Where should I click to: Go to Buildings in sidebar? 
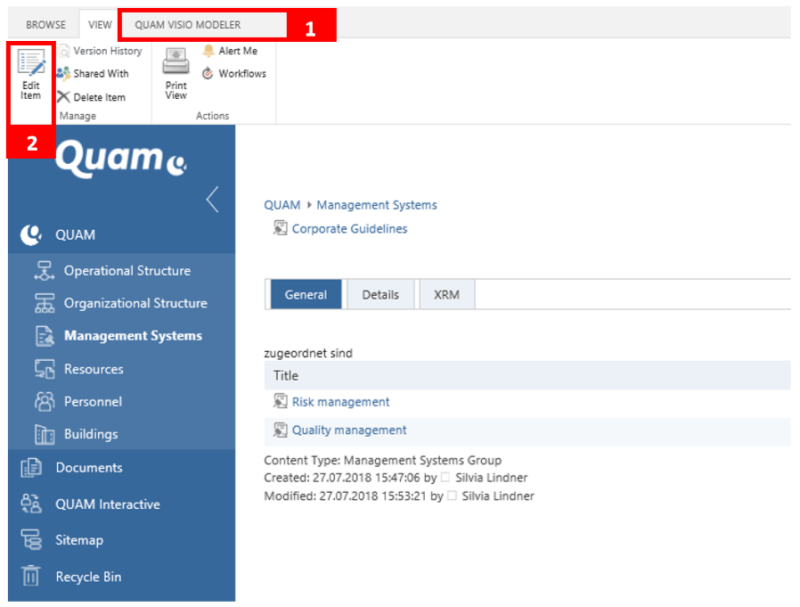coord(91,434)
